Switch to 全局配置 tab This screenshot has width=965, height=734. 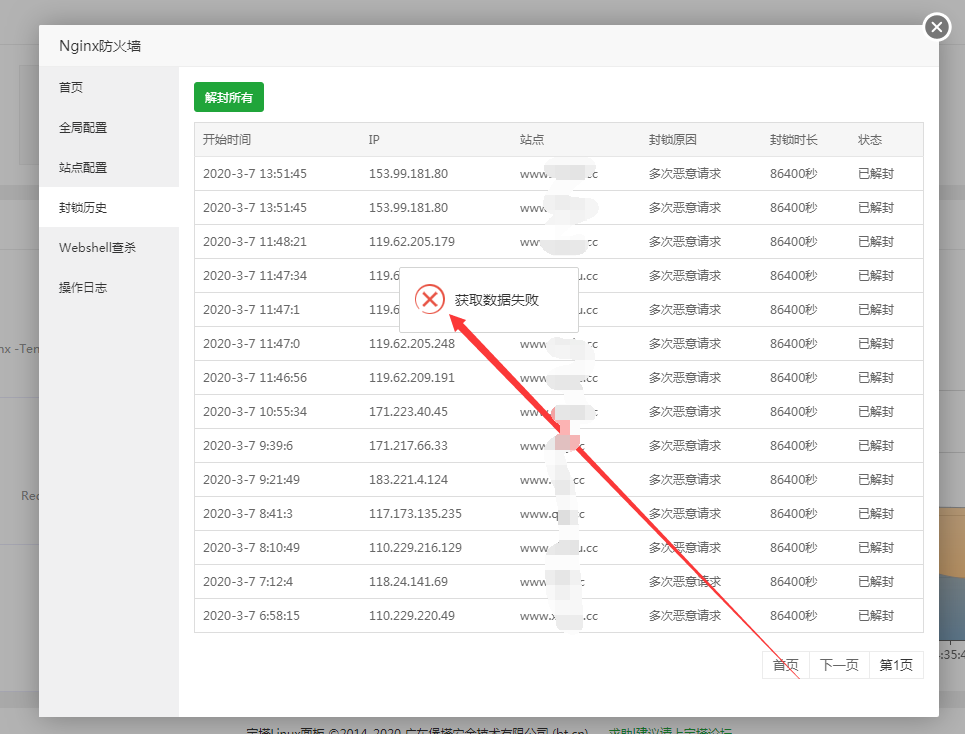83,128
